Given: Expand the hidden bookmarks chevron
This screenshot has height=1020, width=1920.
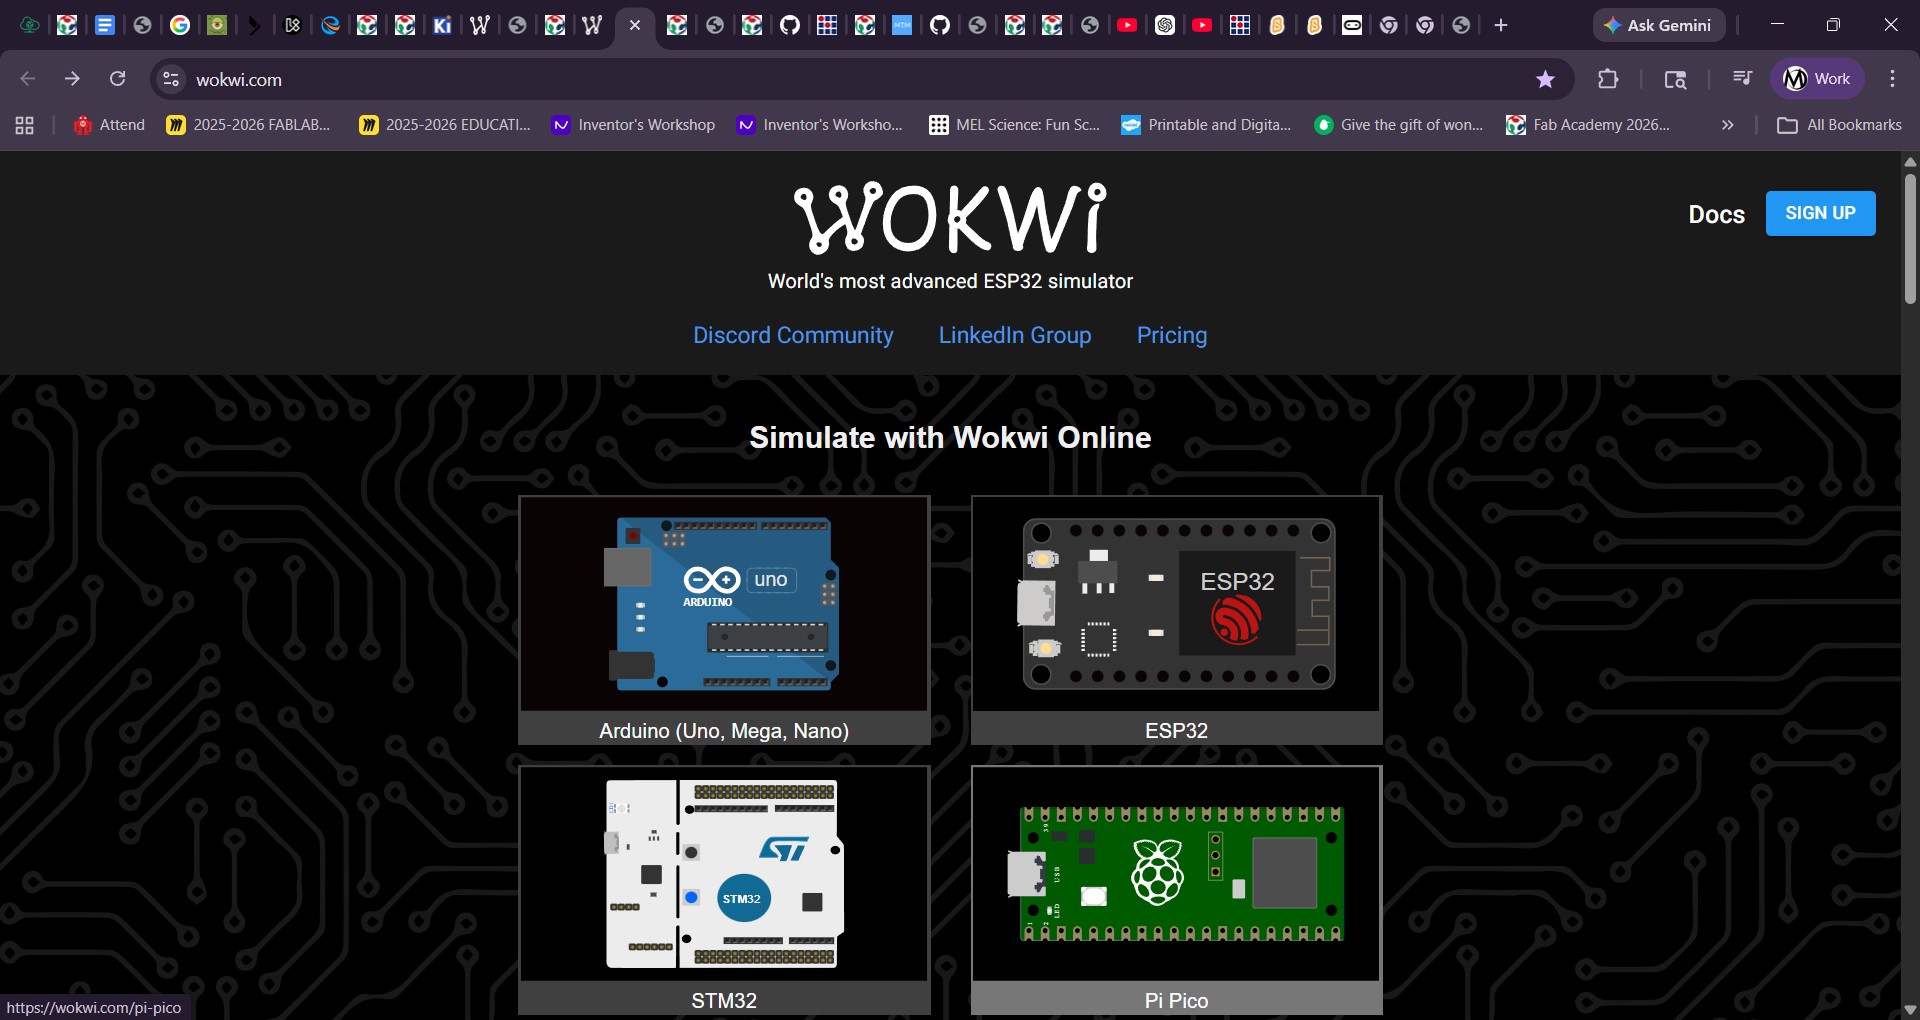Looking at the screenshot, I should (1727, 125).
